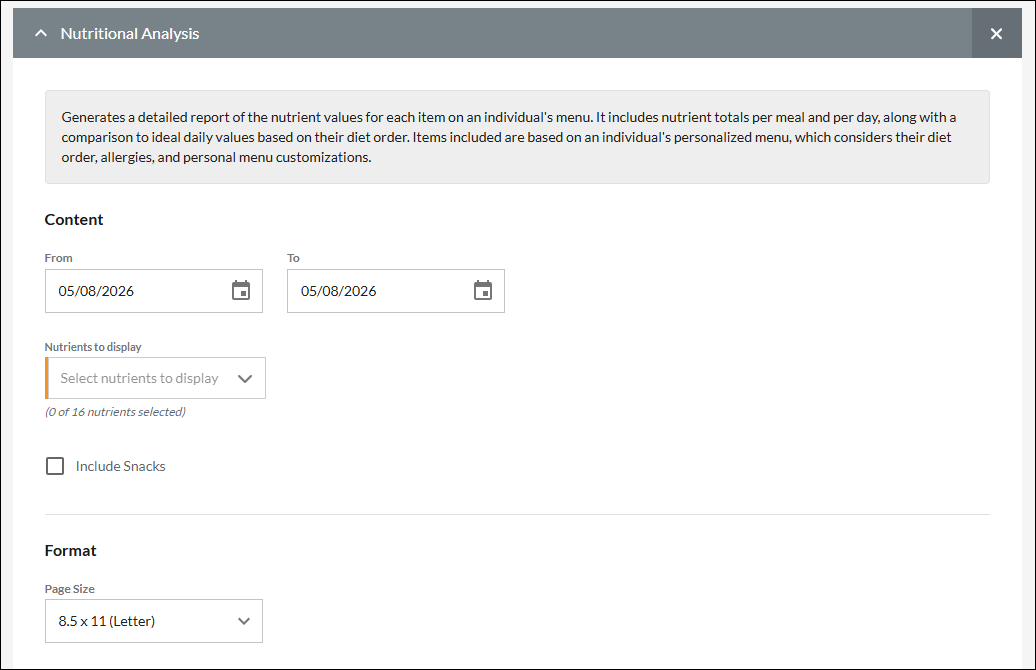Viewport: 1036px width, 670px height.
Task: Click the Page Size chevron arrow
Action: click(244, 621)
